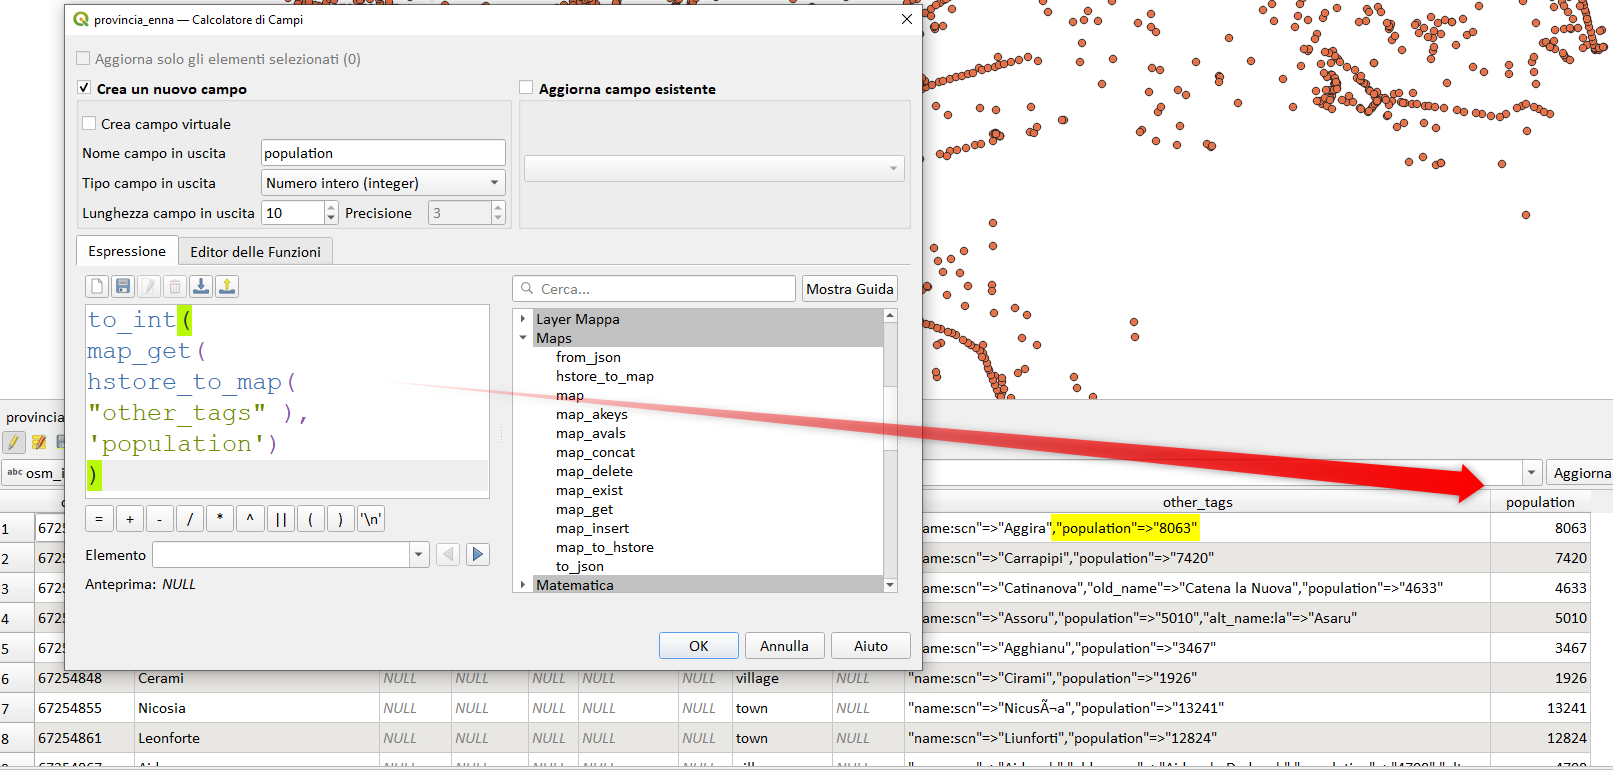
Task: Click the export user expressions icon
Action: [x=227, y=287]
